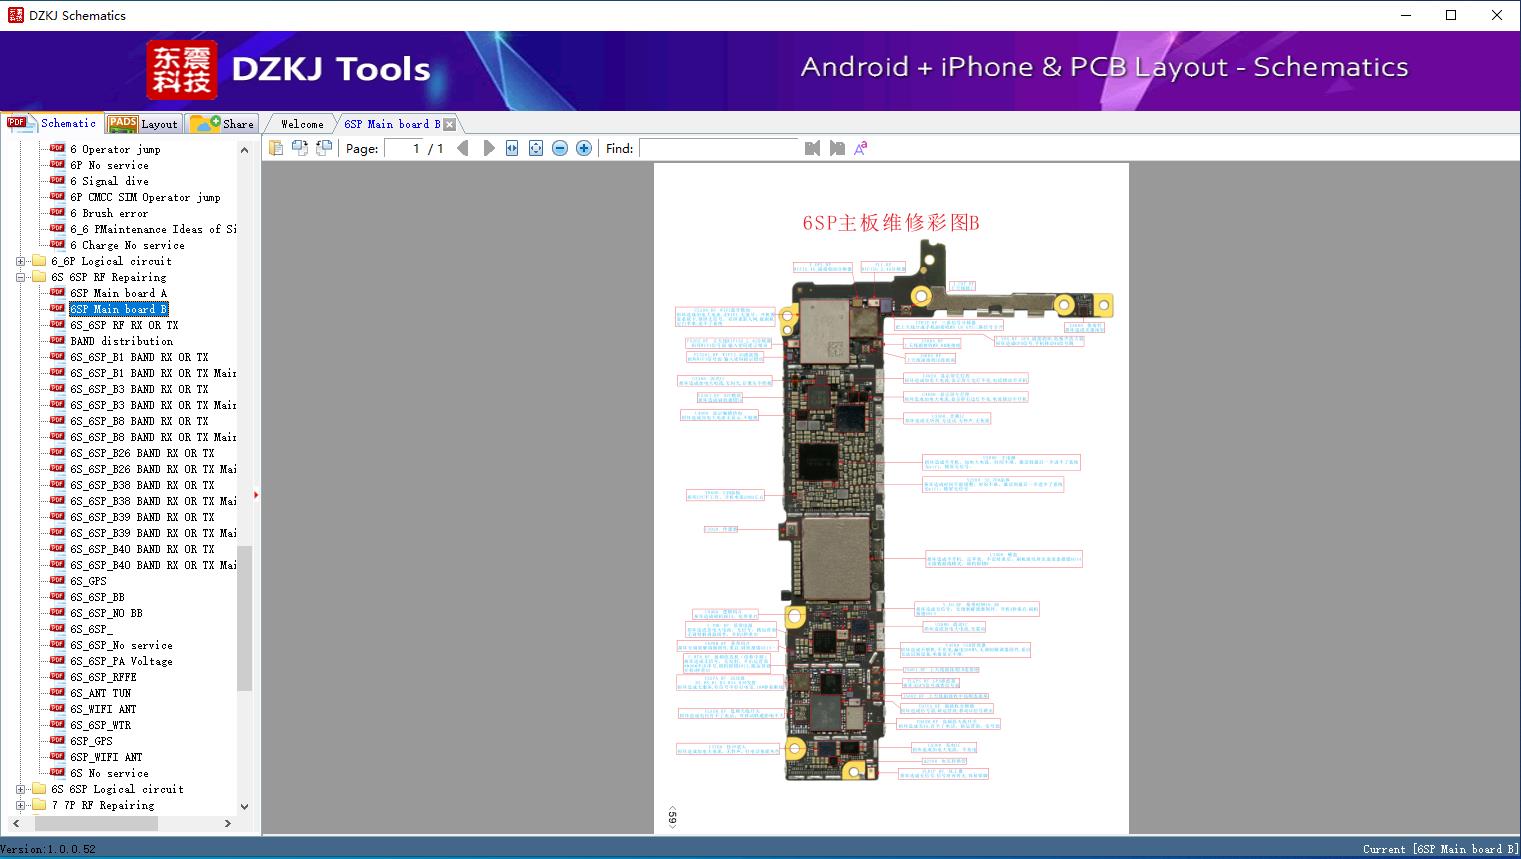
Task: Click the DZKJ red logo in banner
Action: (182, 70)
